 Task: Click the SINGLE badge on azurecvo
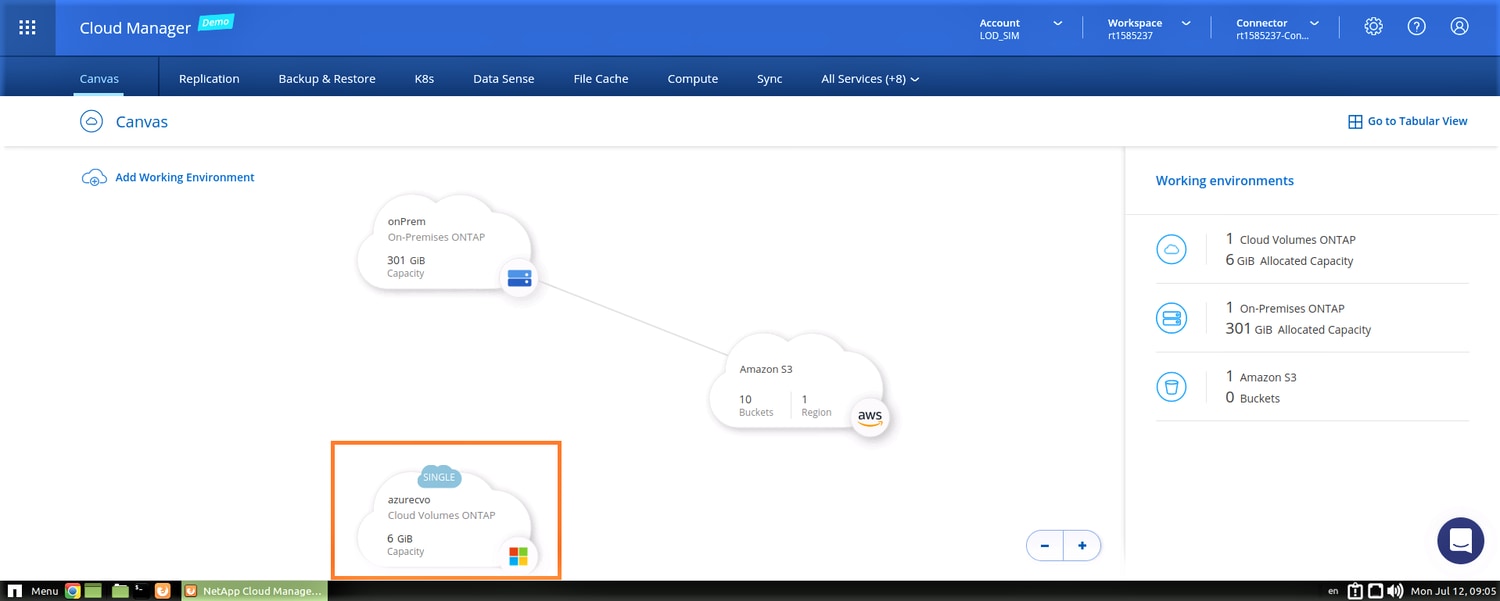[439, 477]
